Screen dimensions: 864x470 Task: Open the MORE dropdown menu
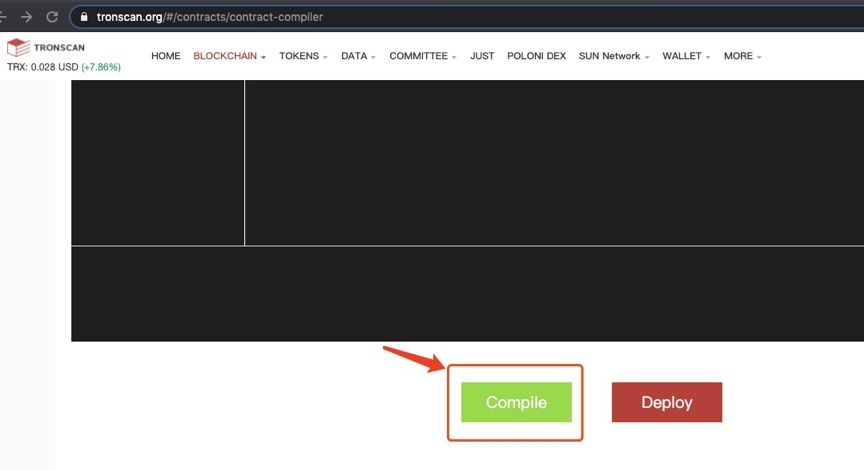pos(742,56)
